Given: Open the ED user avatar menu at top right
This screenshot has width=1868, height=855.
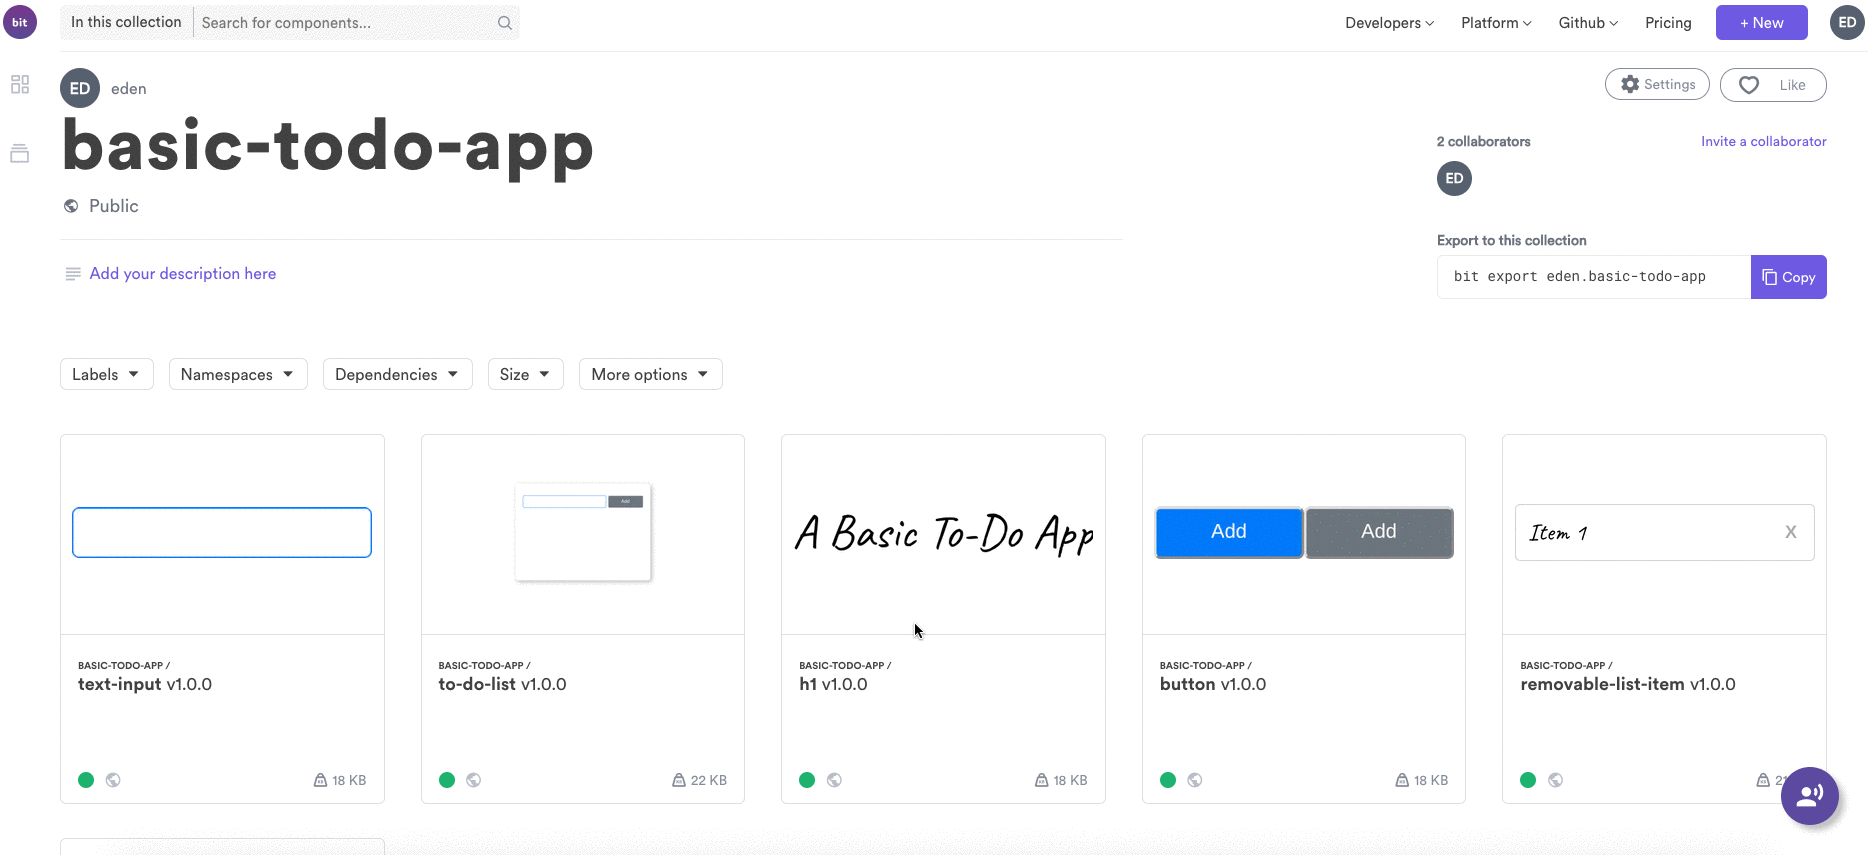Looking at the screenshot, I should pos(1847,22).
